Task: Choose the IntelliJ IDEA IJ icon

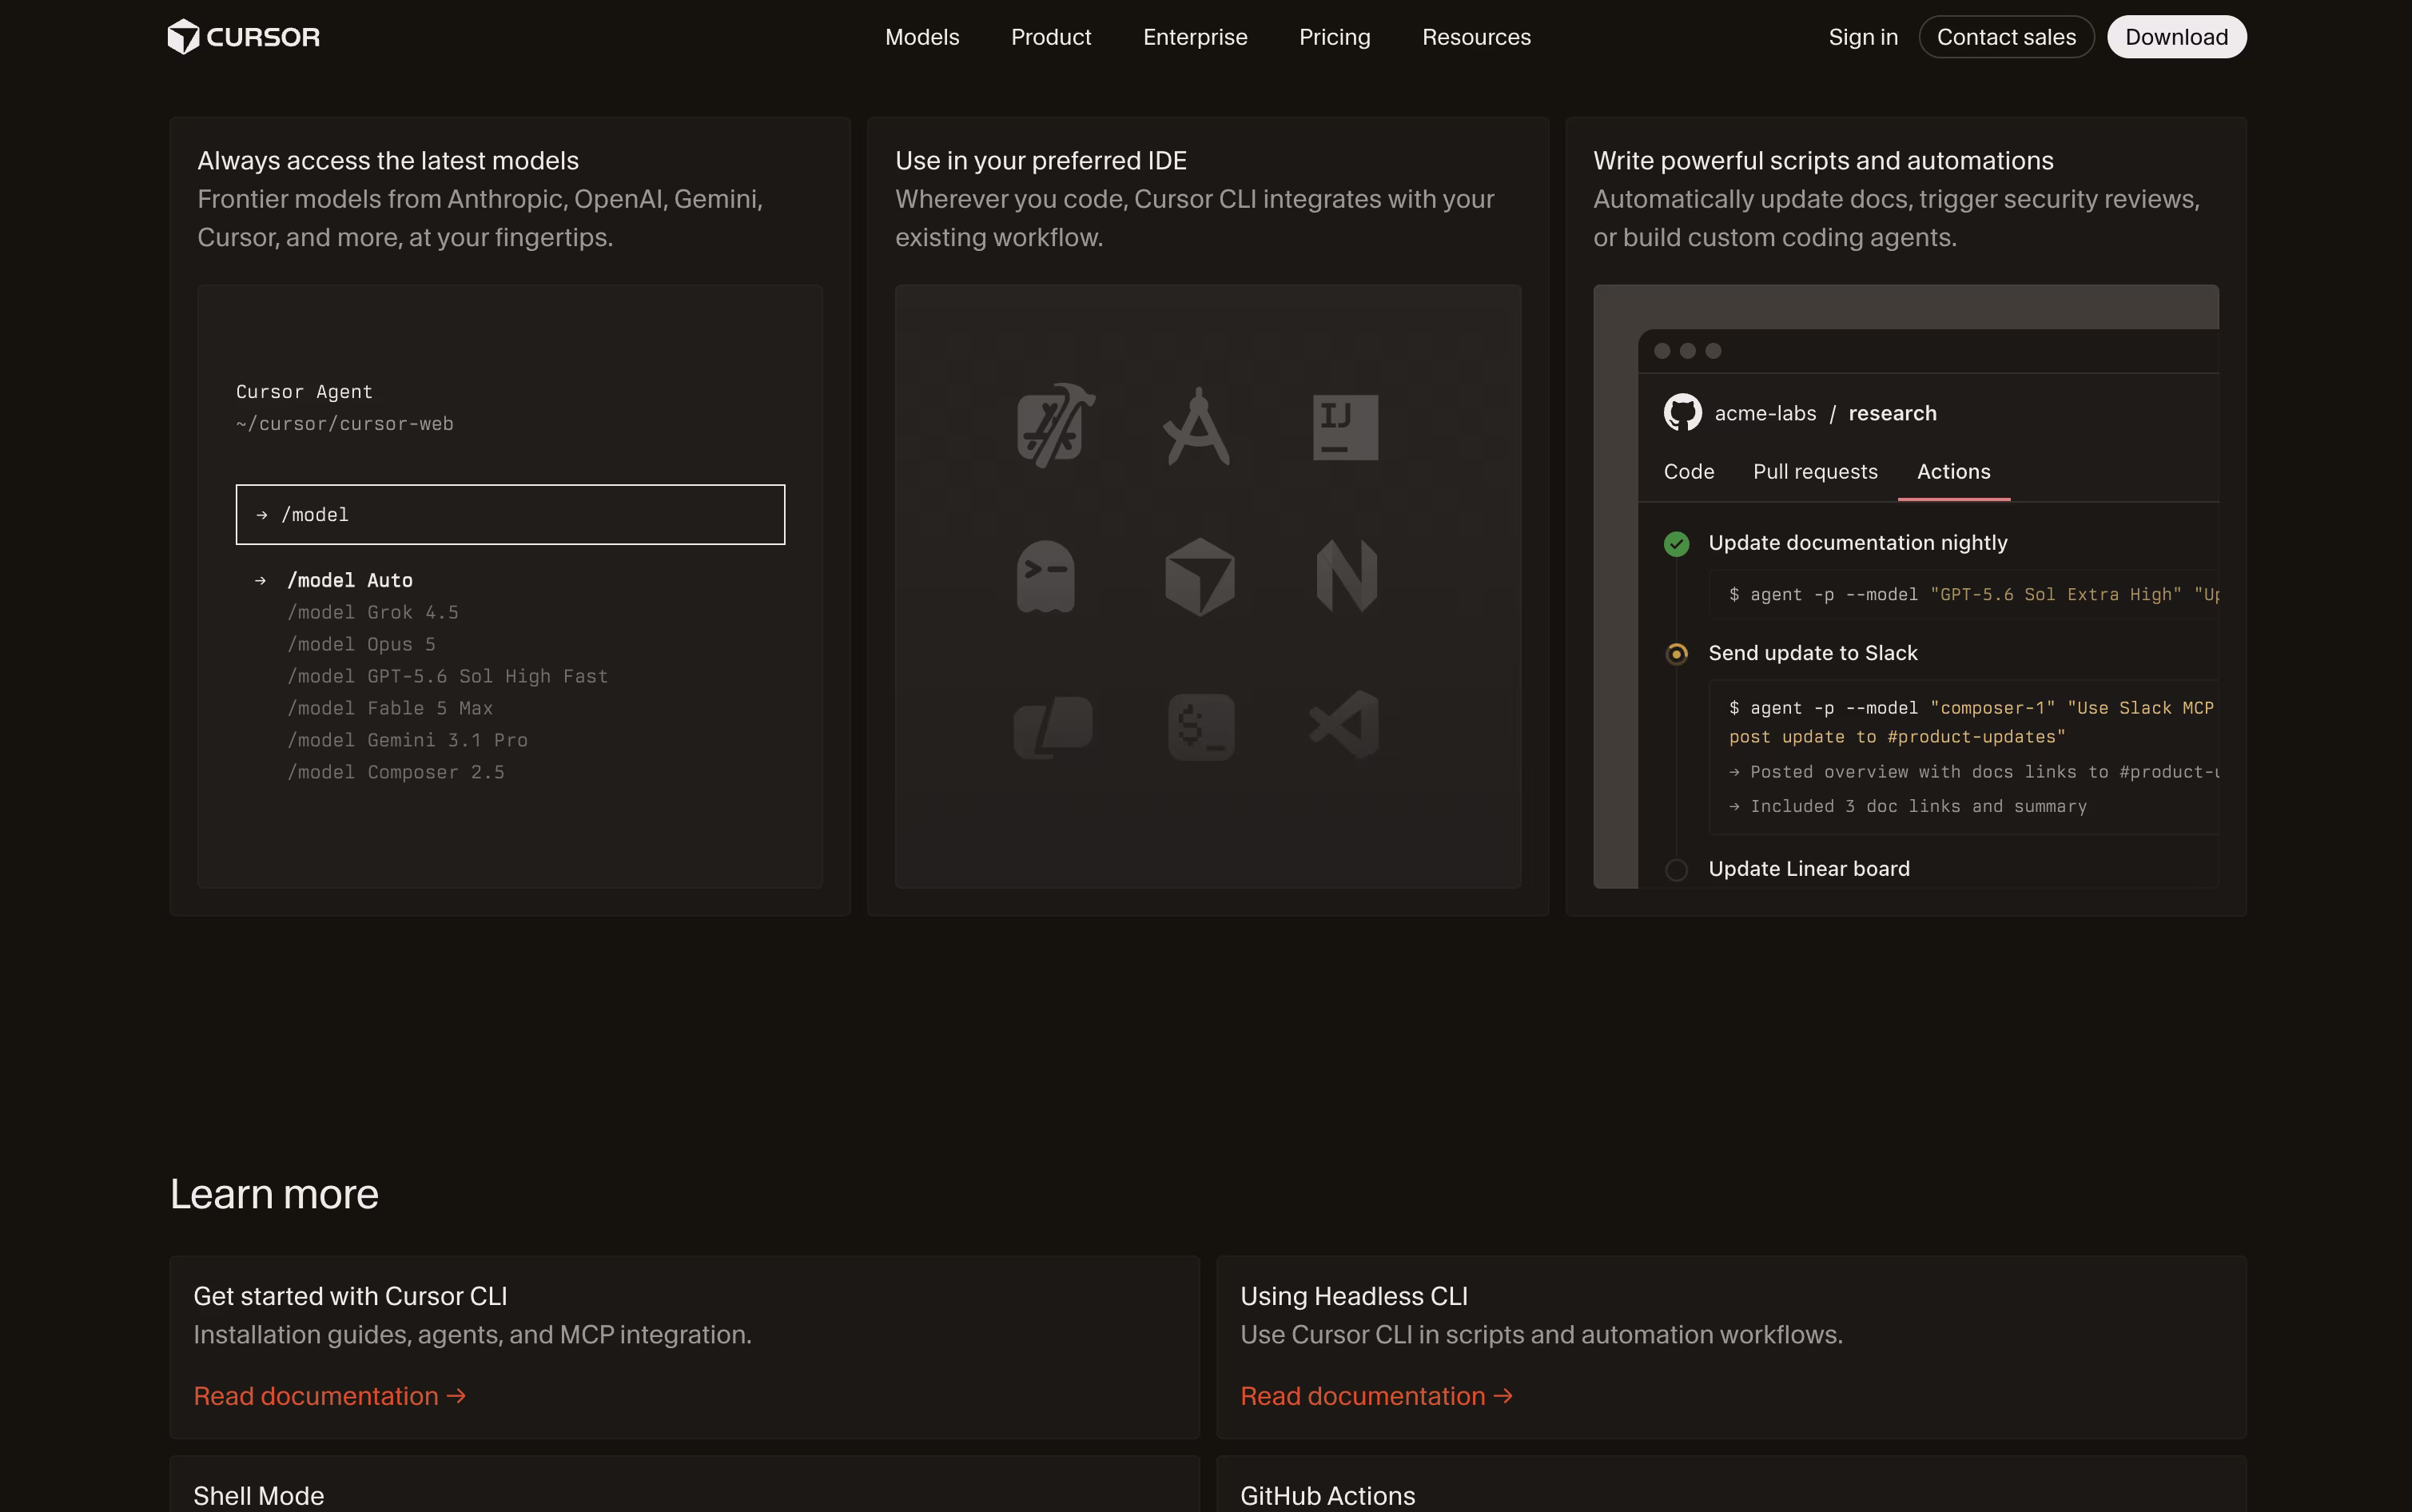Action: (1345, 427)
